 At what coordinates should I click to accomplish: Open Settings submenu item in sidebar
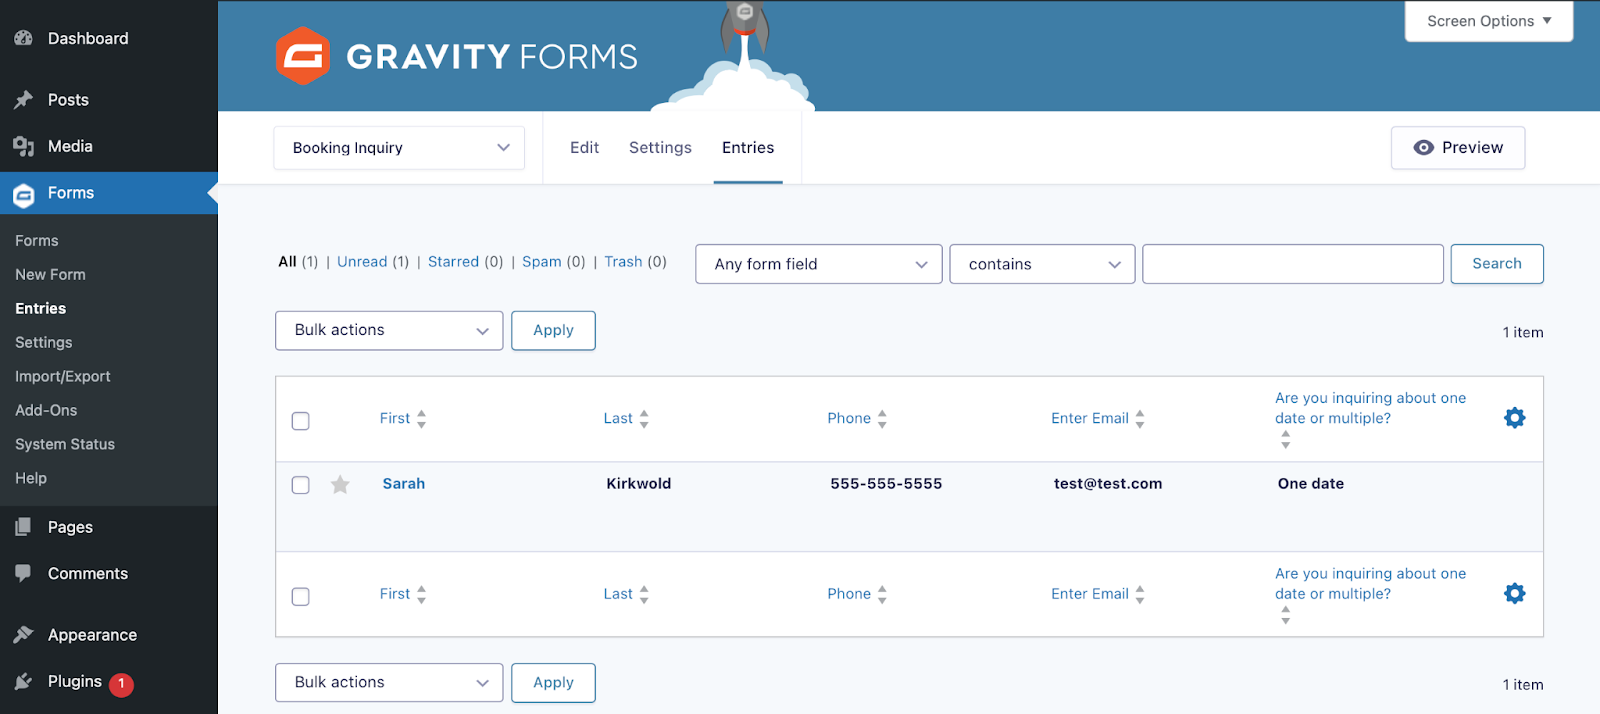tap(44, 343)
